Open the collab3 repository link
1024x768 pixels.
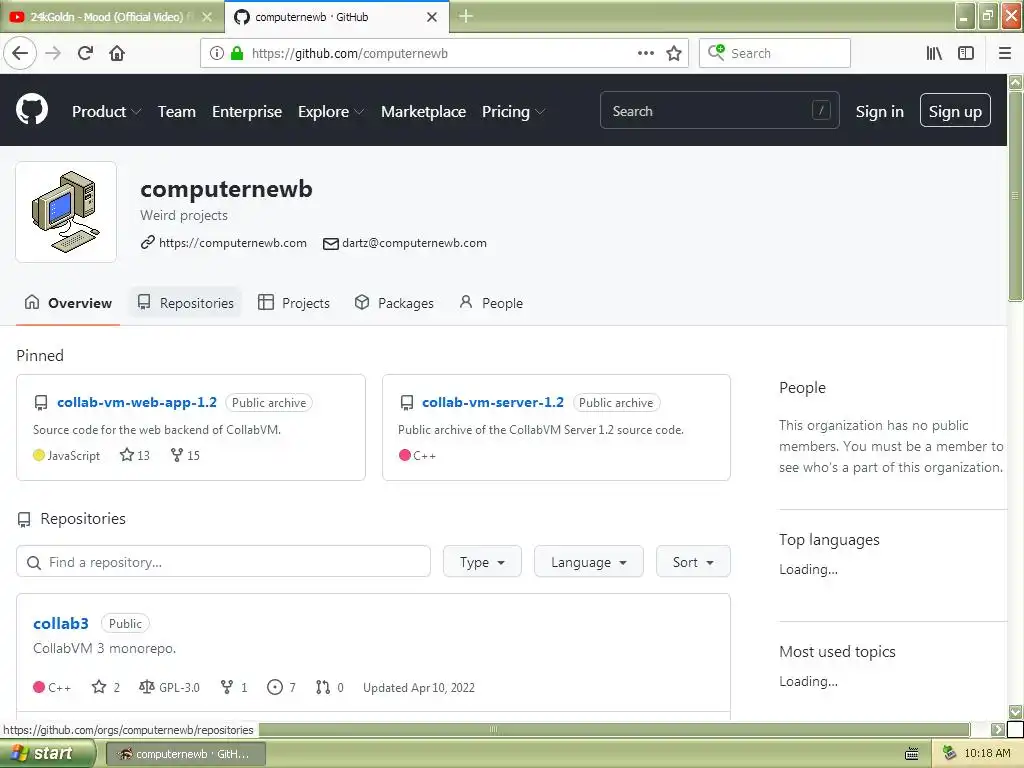(61, 624)
